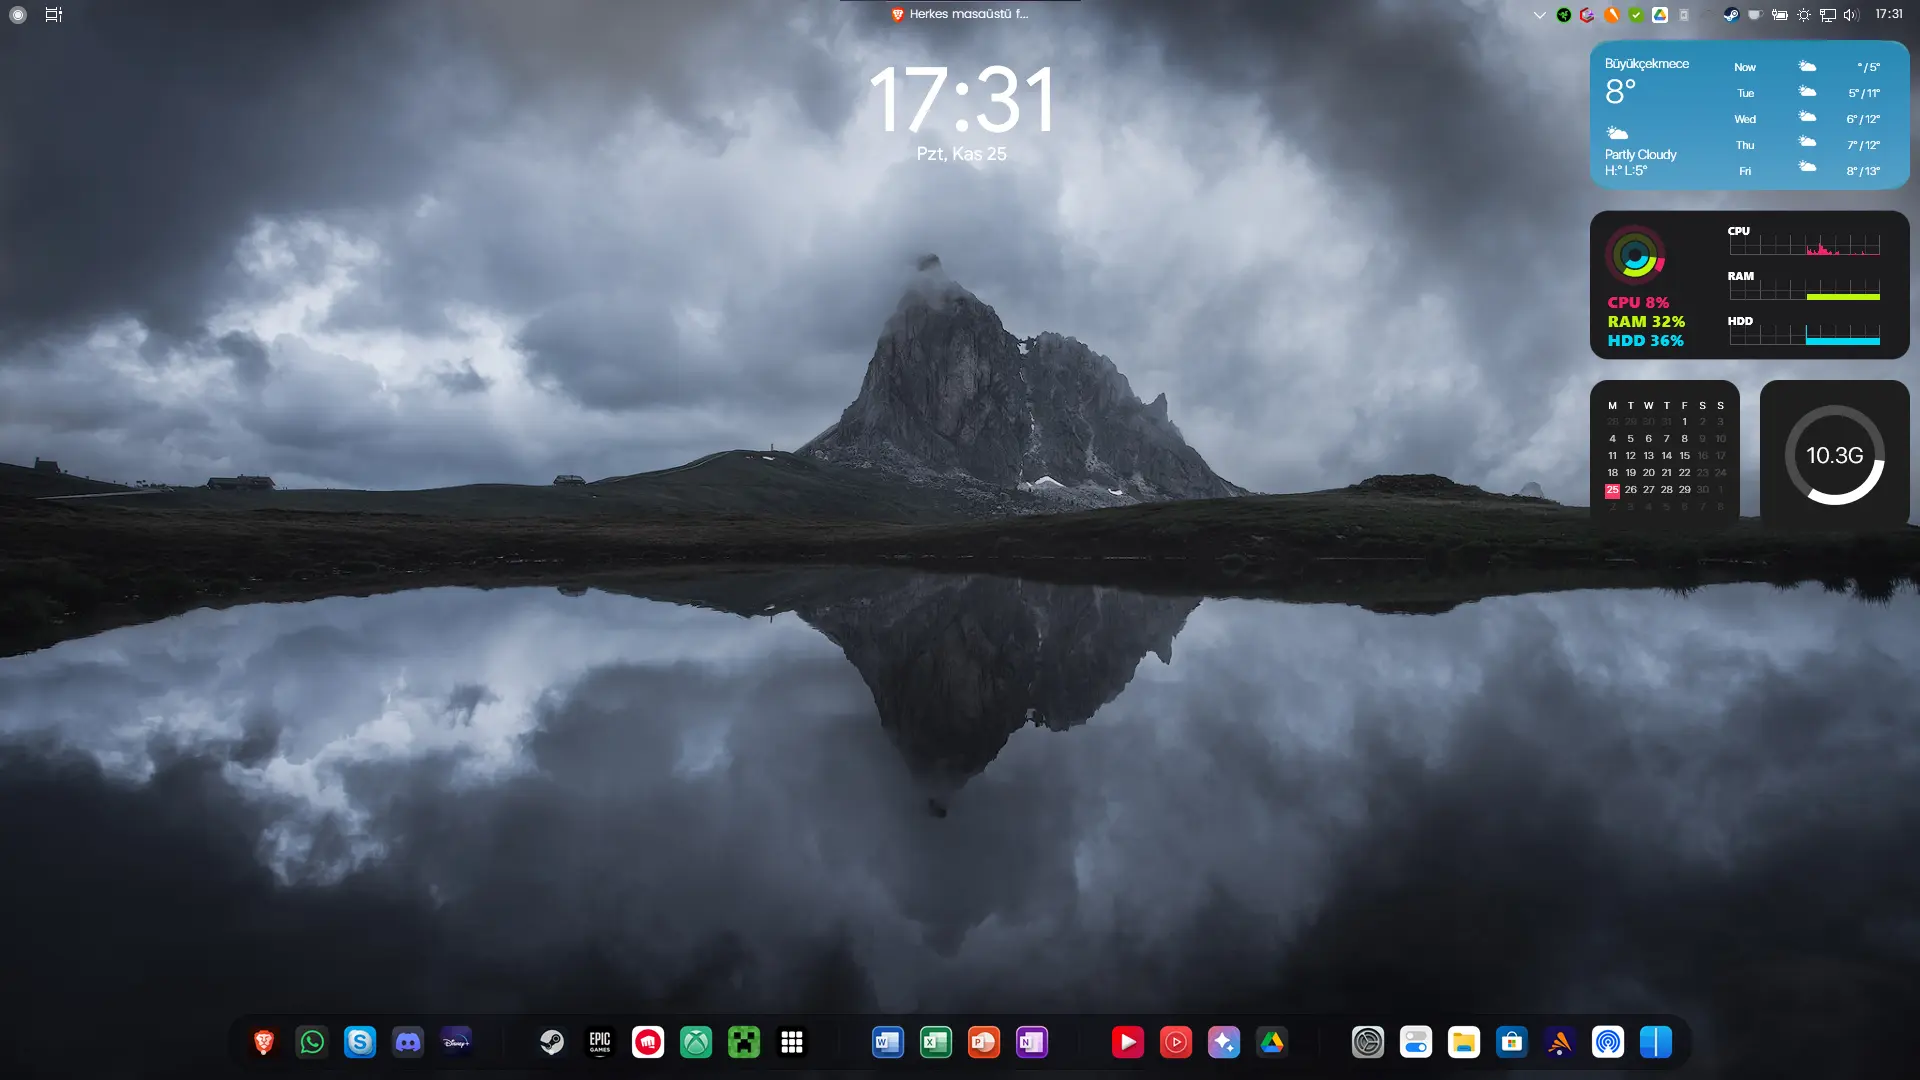Viewport: 1920px width, 1080px height.
Task: Click the 10.3G circular gauge widget
Action: (1835, 455)
